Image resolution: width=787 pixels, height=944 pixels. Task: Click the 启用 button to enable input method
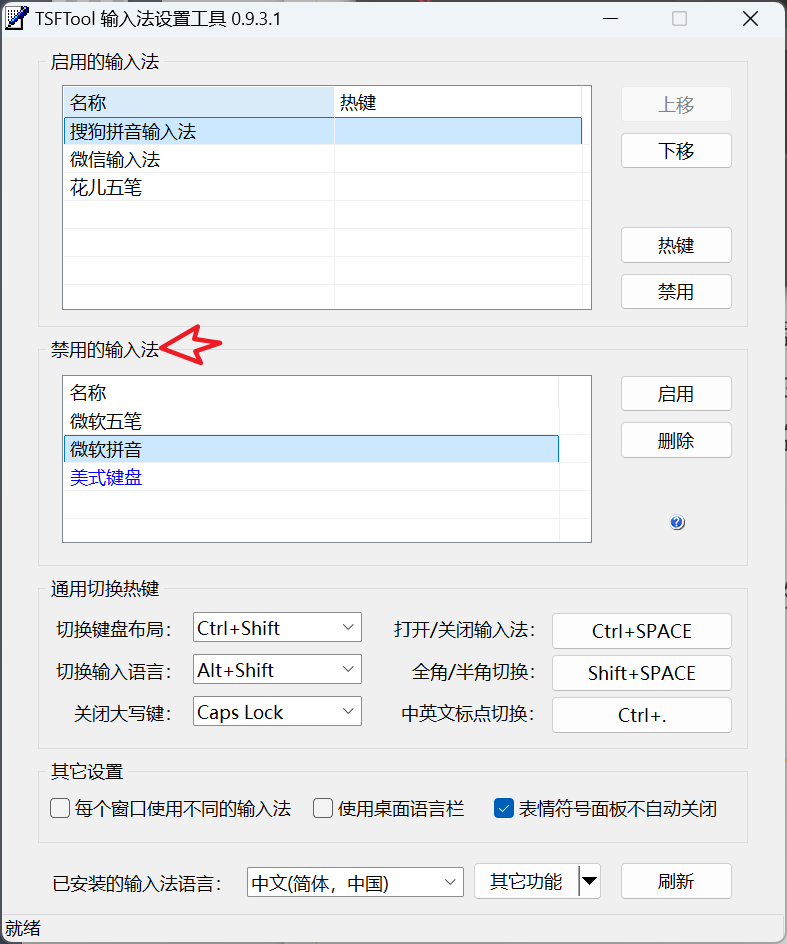tap(676, 394)
